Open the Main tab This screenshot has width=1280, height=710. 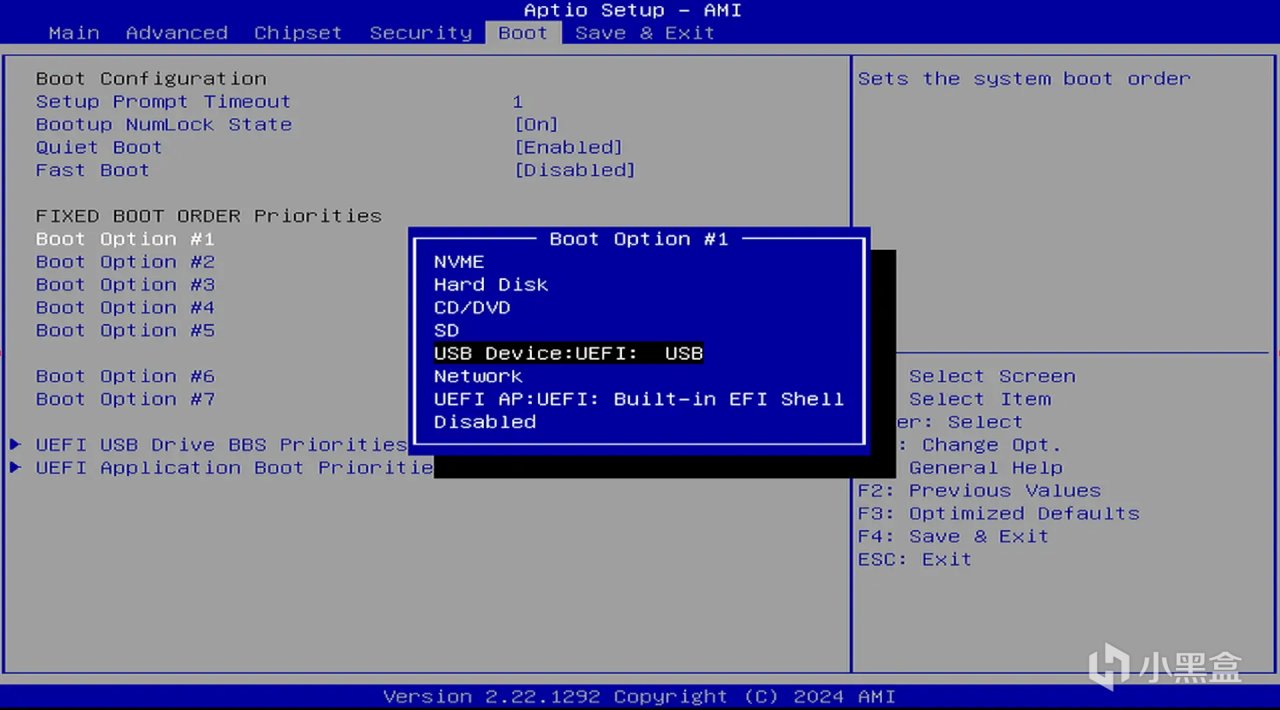[74, 33]
